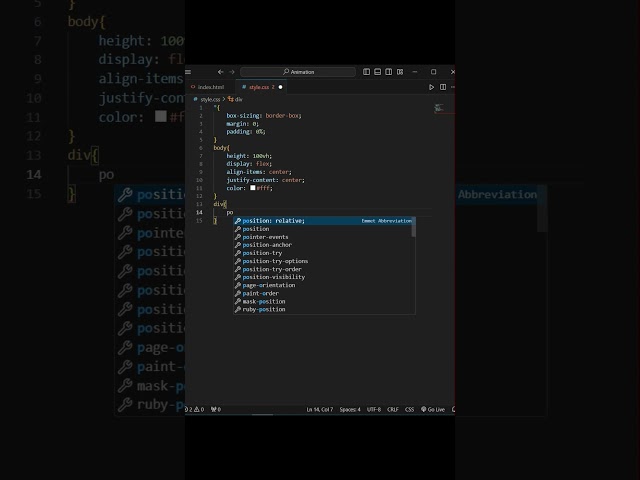Change encoding via 'UTF-8'
The height and width of the screenshot is (480, 640).
point(373,409)
